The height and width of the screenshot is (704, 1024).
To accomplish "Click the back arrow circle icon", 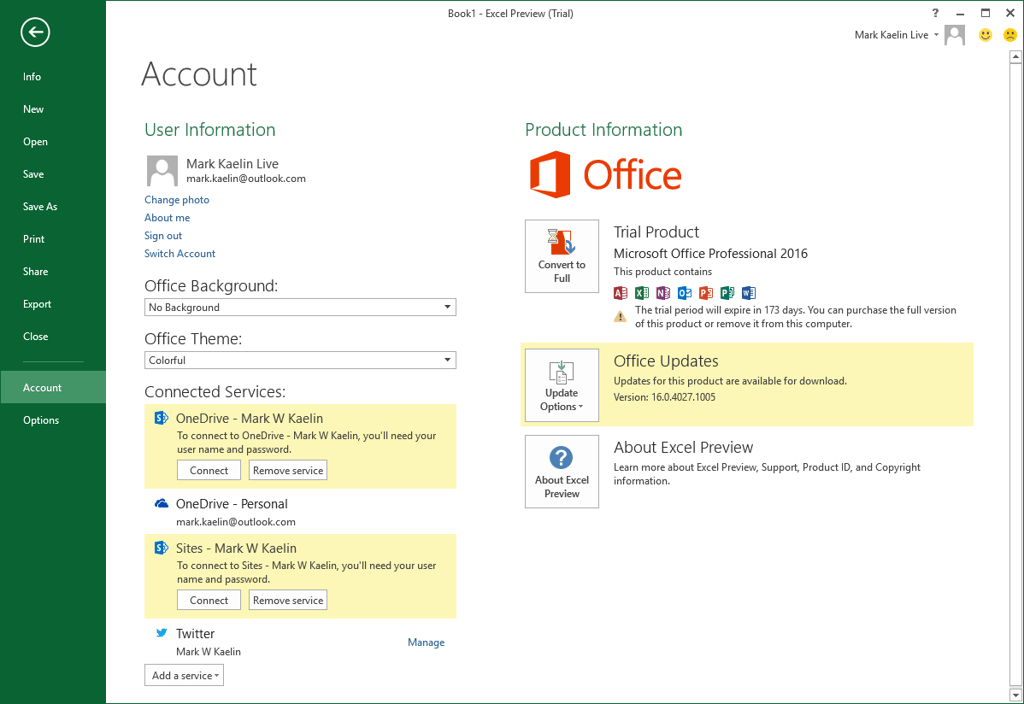I will pyautogui.click(x=35, y=32).
